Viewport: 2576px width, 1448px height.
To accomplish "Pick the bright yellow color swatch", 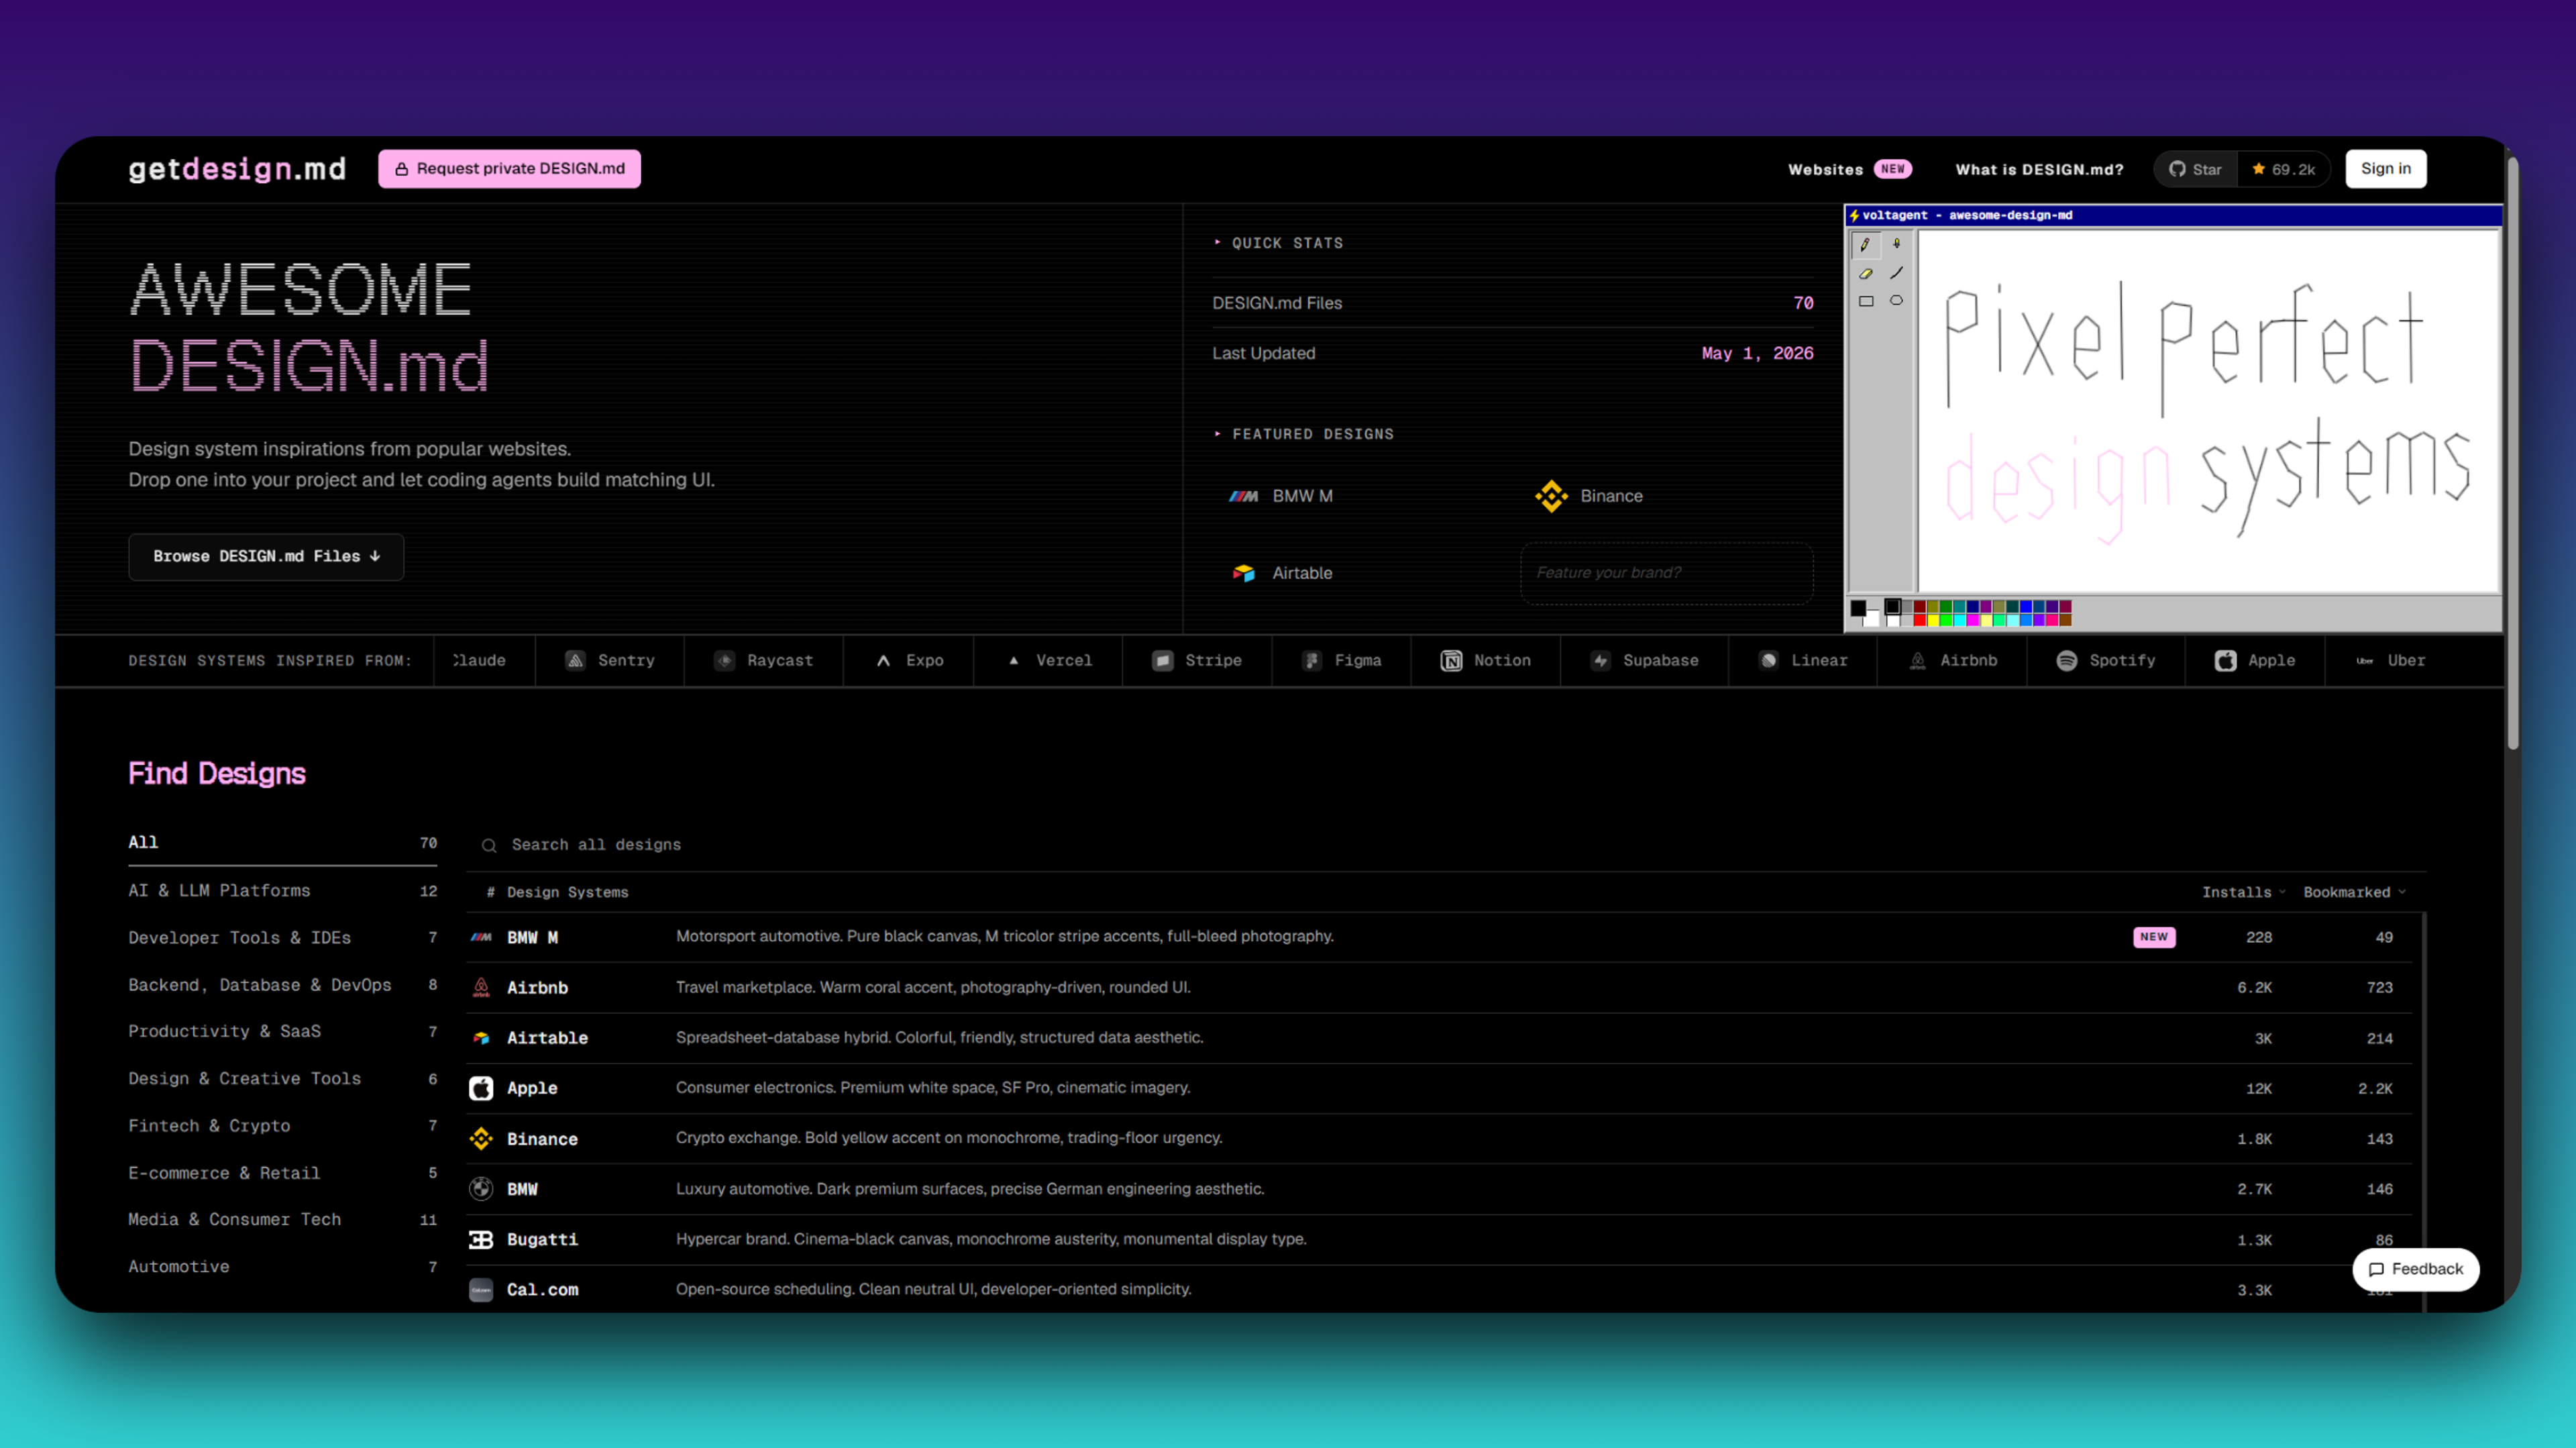I will point(1933,621).
